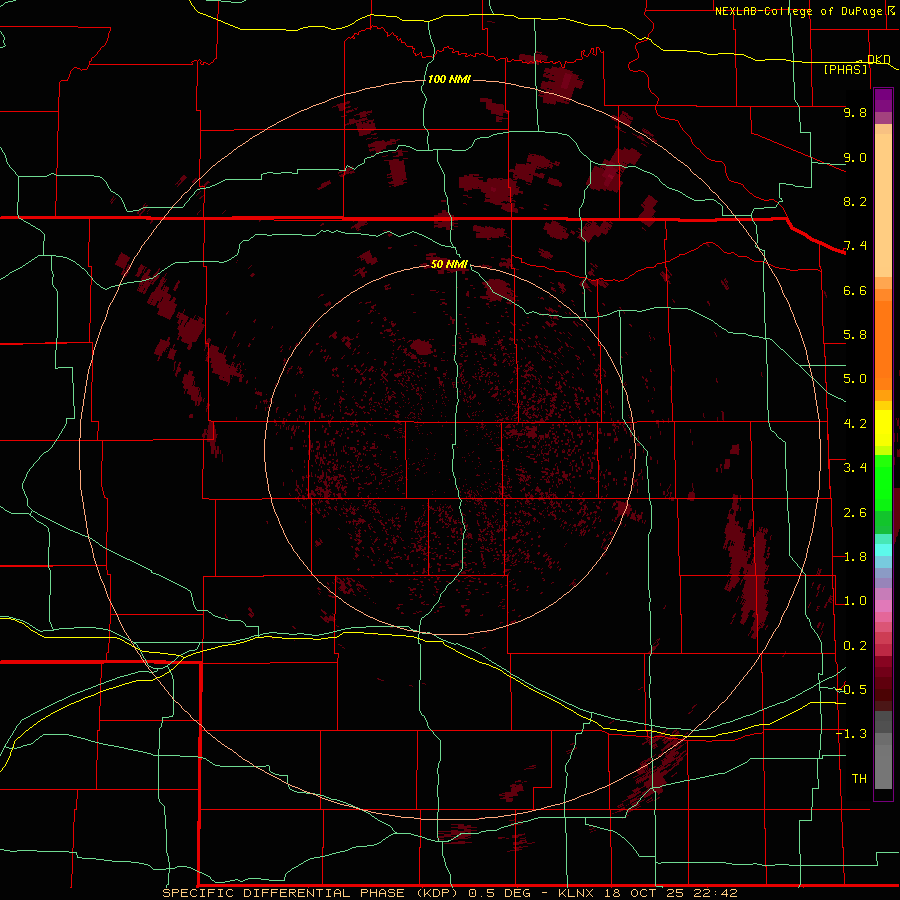The image size is (900, 900).
Task: Click the 3.4 value on the color scale
Action: (x=855, y=468)
